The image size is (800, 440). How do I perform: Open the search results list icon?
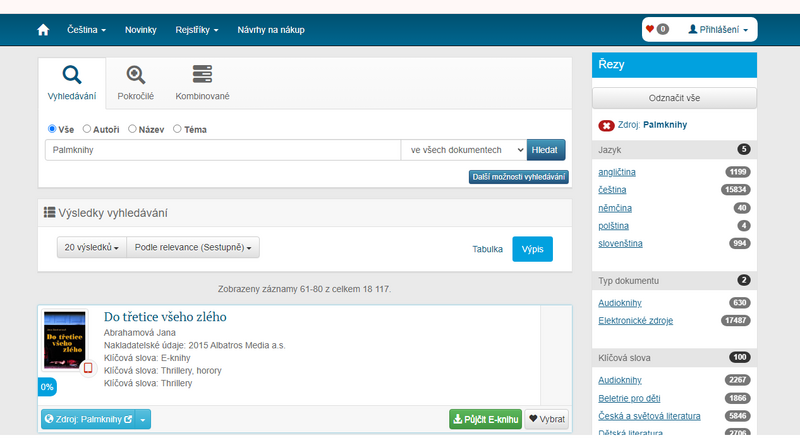[x=49, y=212]
